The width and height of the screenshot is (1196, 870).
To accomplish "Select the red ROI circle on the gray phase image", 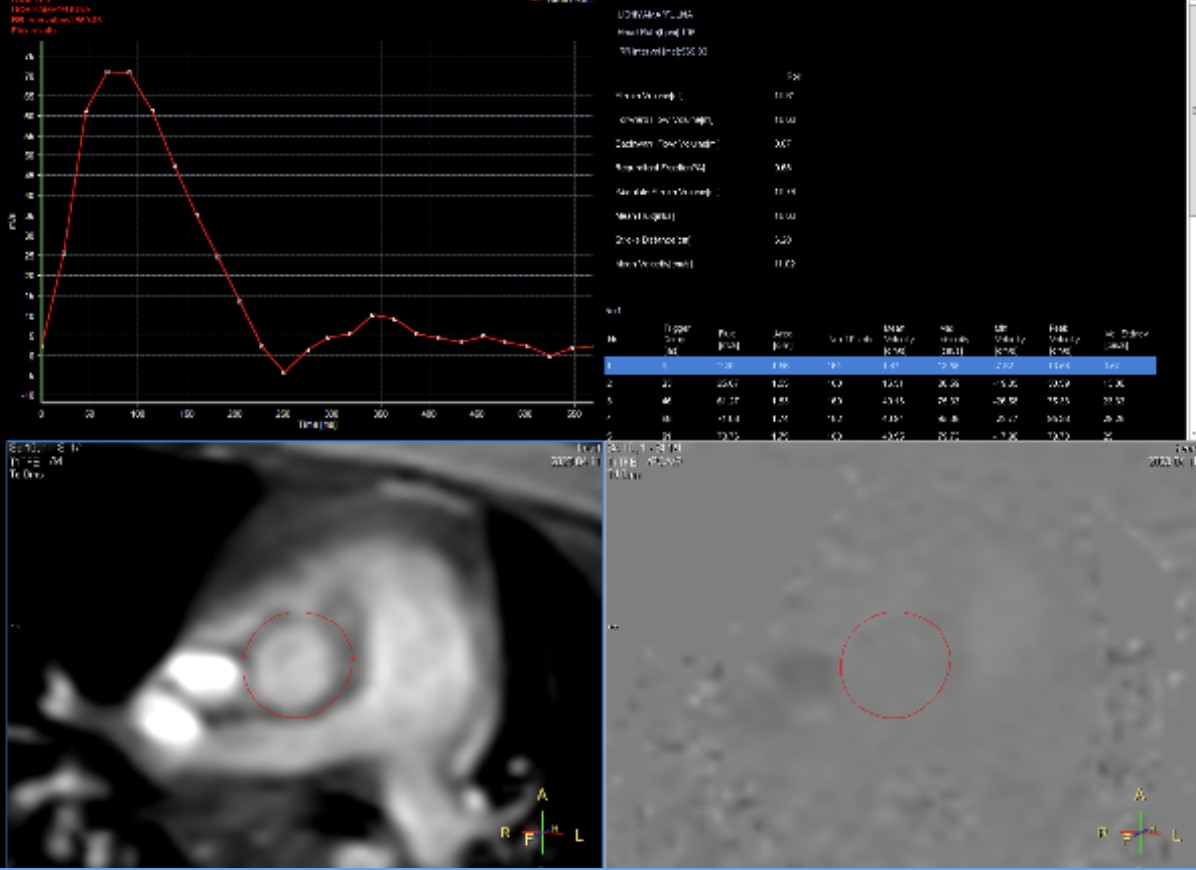I will [895, 665].
